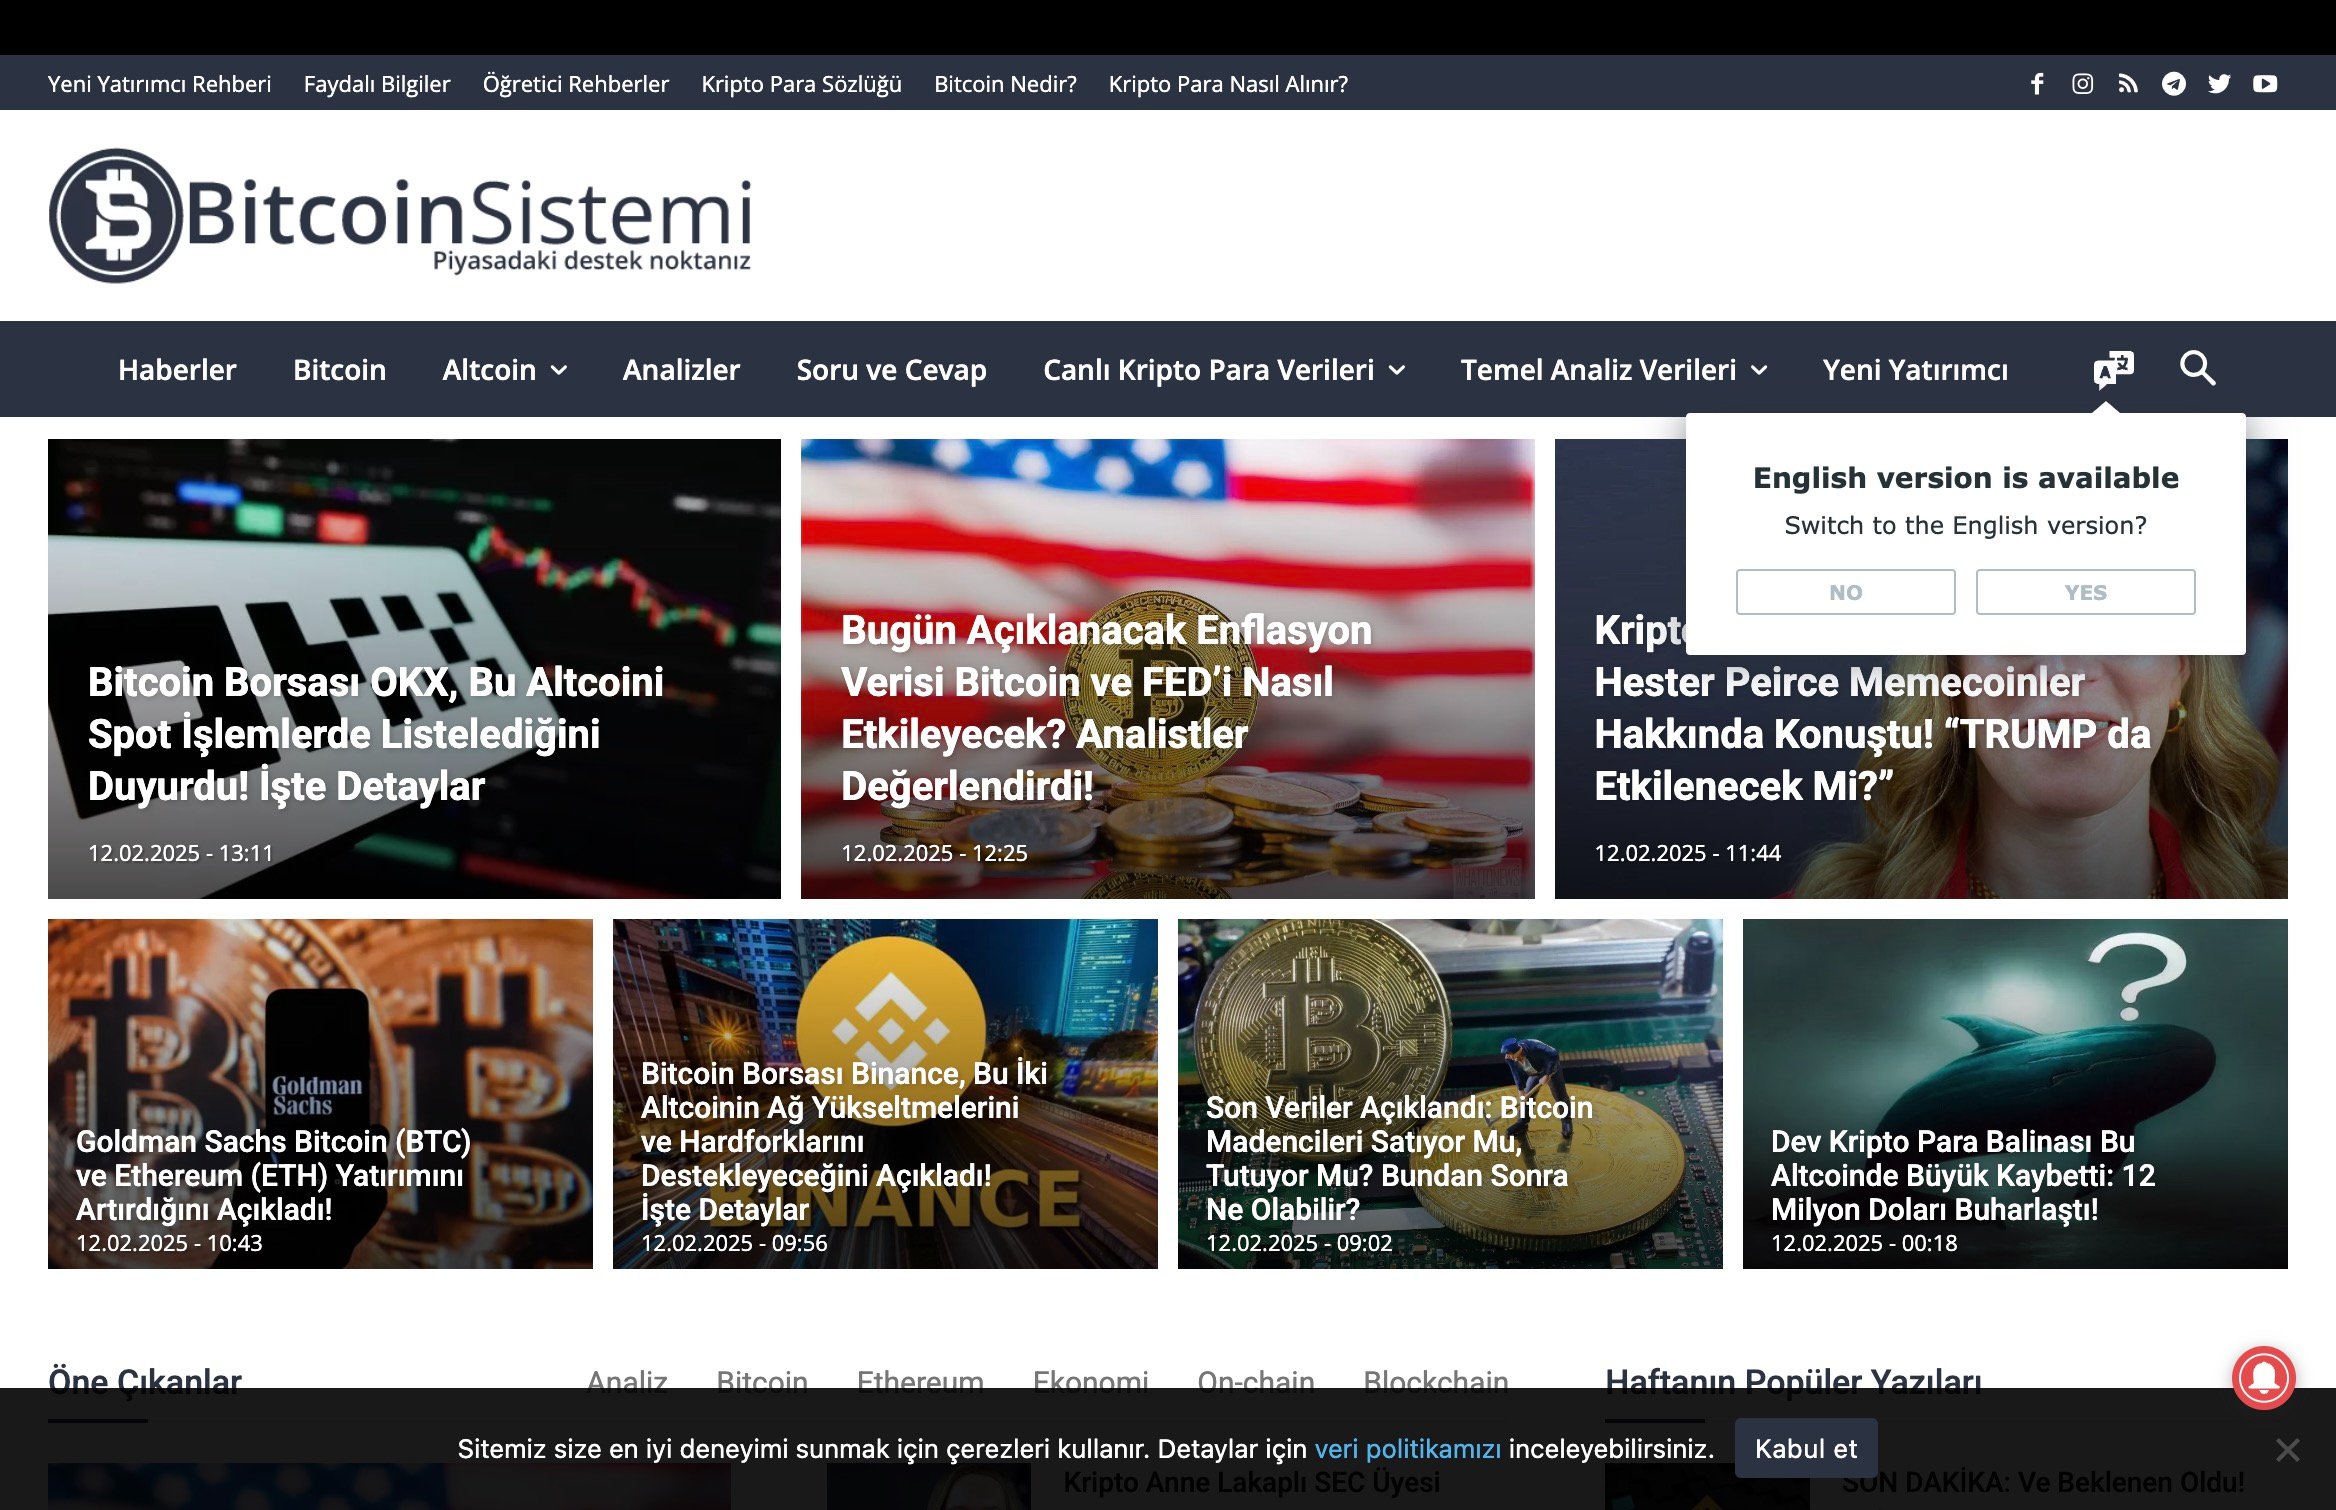This screenshot has width=2336, height=1510.
Task: Open Dev Kripto Para Balinası article
Action: 2015,1094
